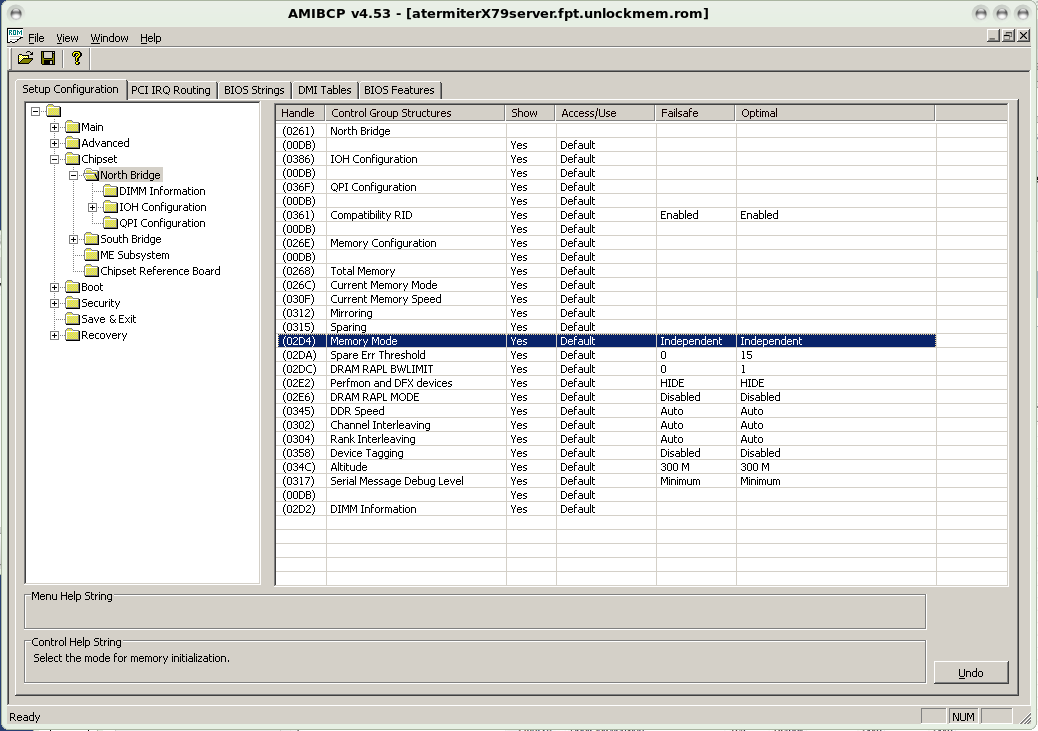Select the Total Memory row
Screen dimensions: 1038x731
coord(606,271)
